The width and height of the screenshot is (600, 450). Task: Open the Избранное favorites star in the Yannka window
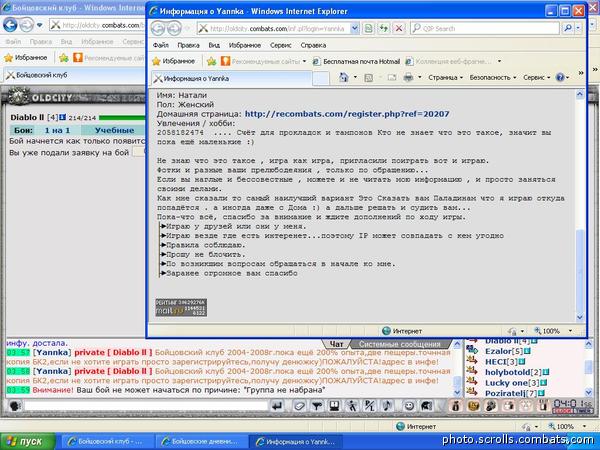point(174,61)
